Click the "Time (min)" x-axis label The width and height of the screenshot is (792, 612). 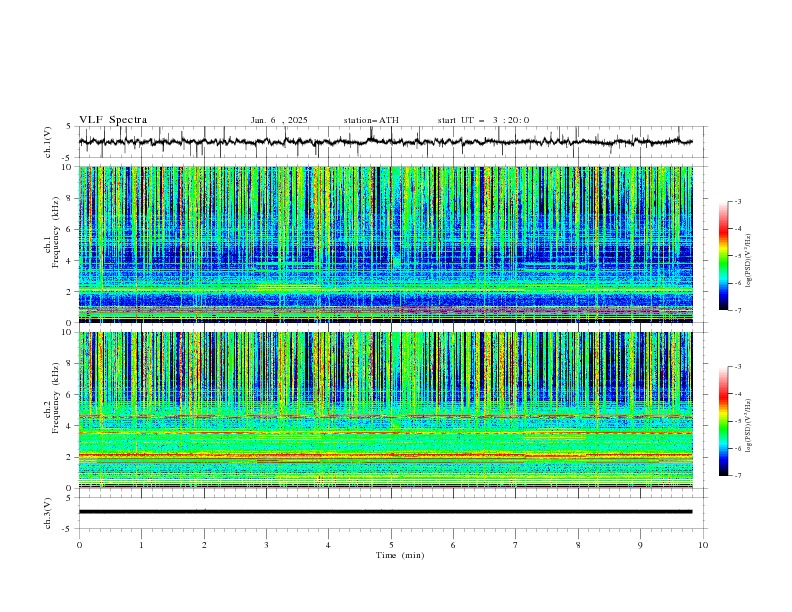tap(400, 555)
